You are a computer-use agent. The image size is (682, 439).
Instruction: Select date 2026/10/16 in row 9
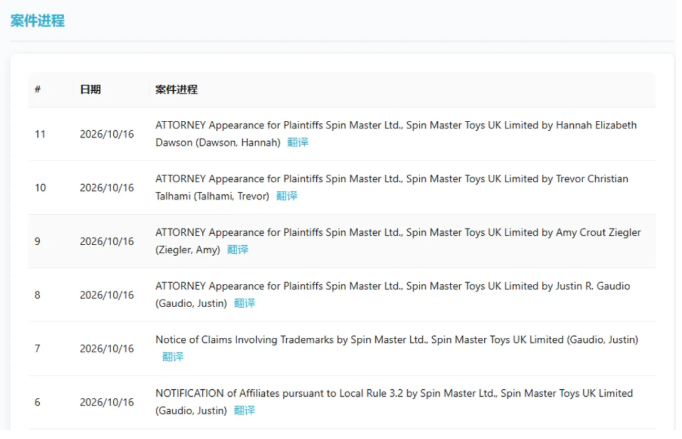[x=107, y=241]
